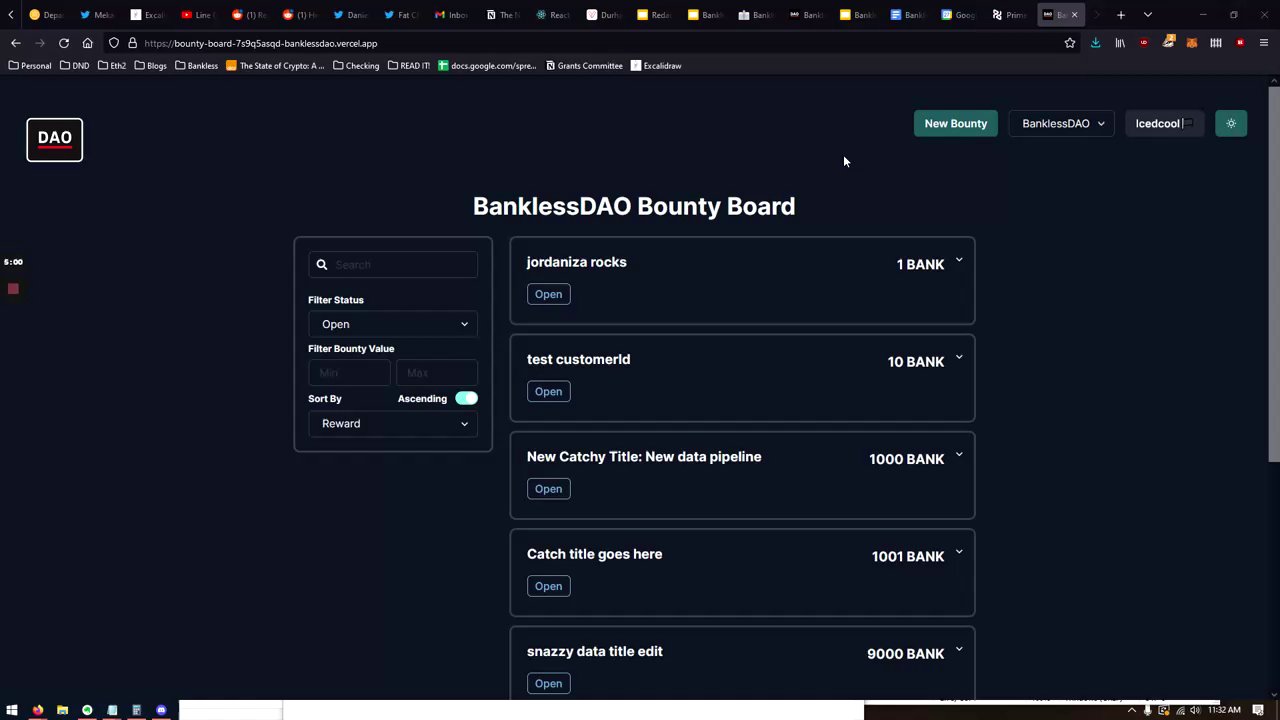
Task: Click the search magnifier icon
Action: (322, 265)
